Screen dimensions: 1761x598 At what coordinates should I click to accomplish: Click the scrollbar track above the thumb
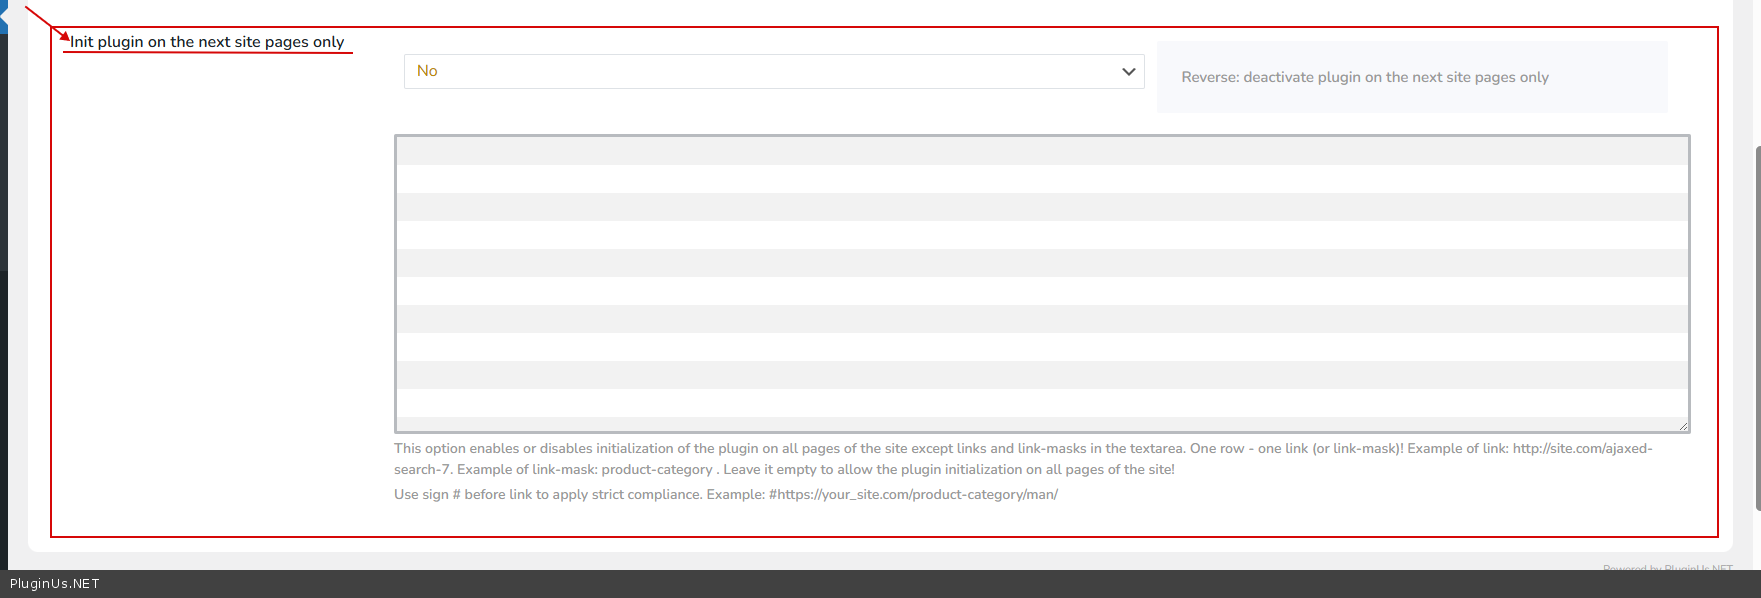click(1756, 70)
